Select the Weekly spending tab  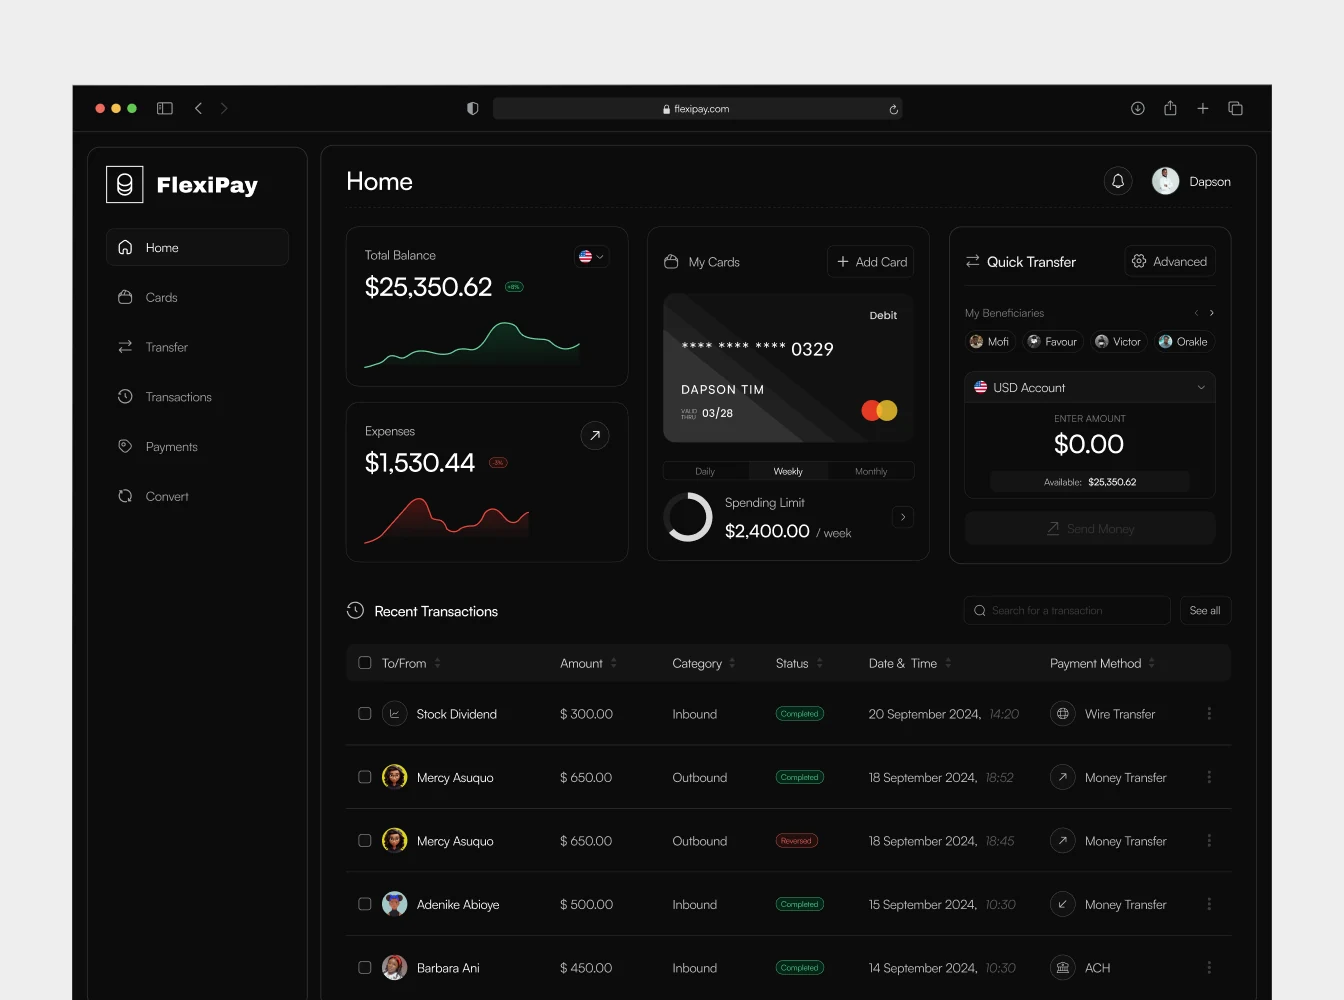click(788, 471)
